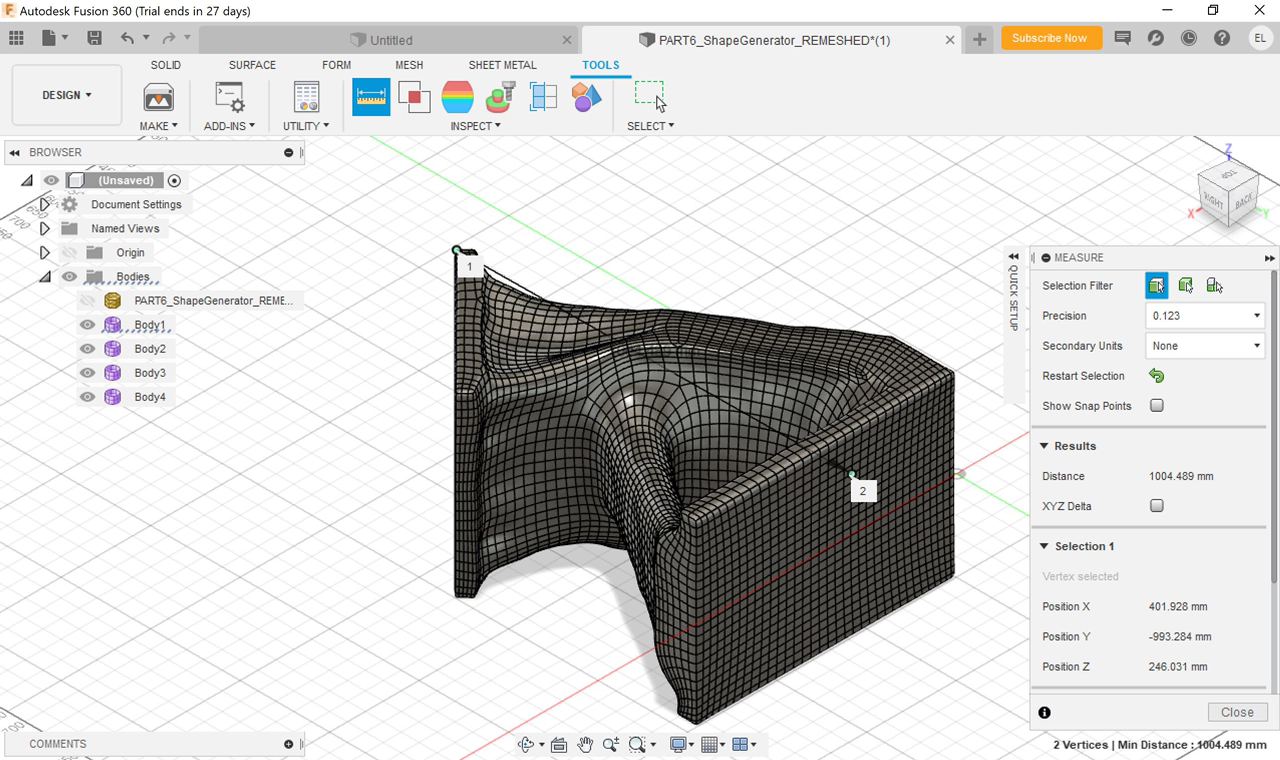Toggle the Bodies folder visibility

tap(68, 277)
